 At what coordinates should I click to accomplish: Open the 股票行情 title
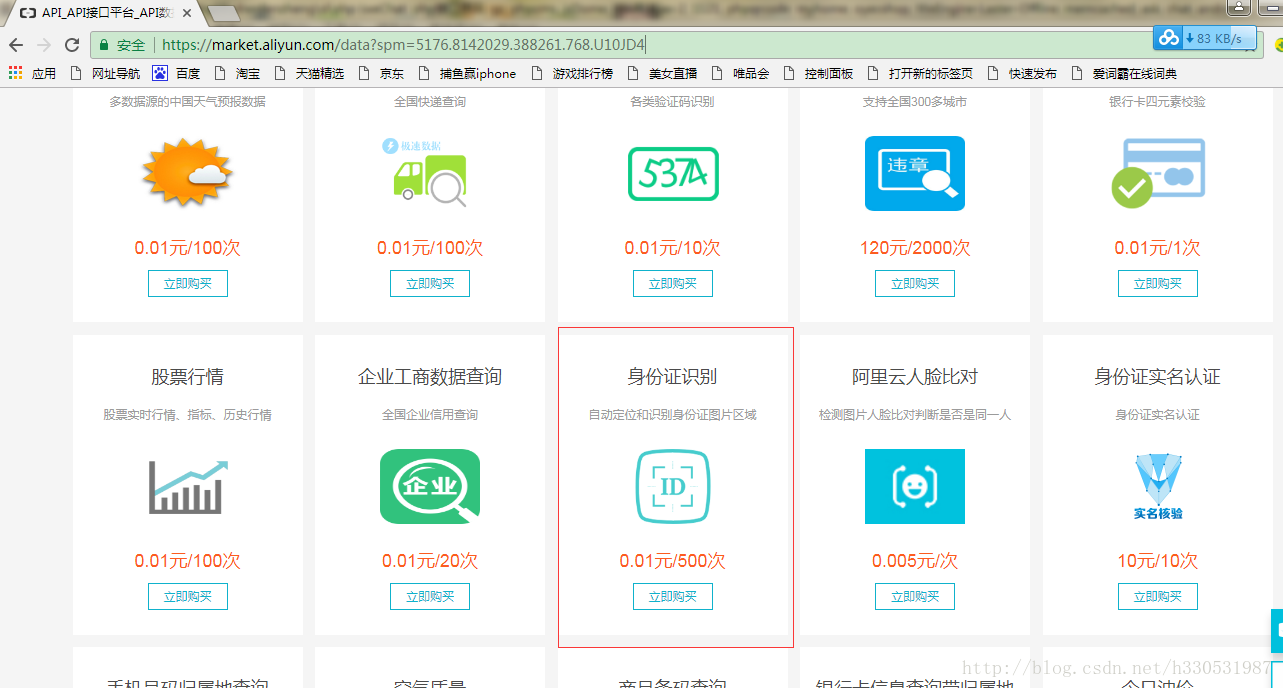pos(188,377)
